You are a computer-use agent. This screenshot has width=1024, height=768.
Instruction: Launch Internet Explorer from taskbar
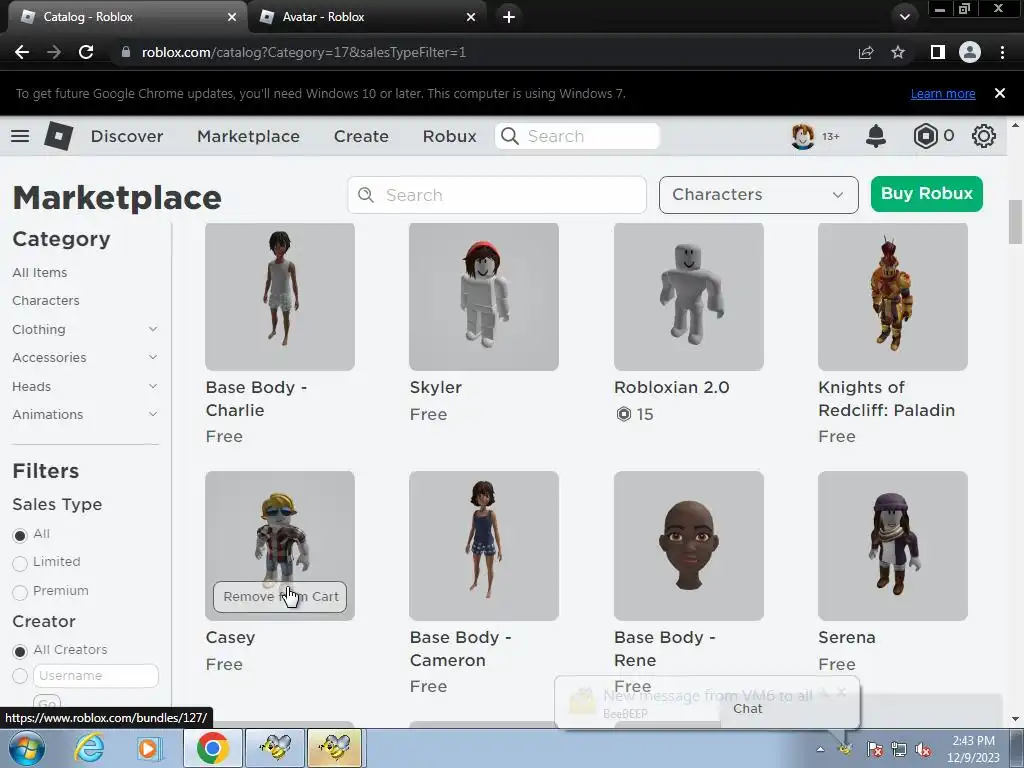(x=89, y=748)
